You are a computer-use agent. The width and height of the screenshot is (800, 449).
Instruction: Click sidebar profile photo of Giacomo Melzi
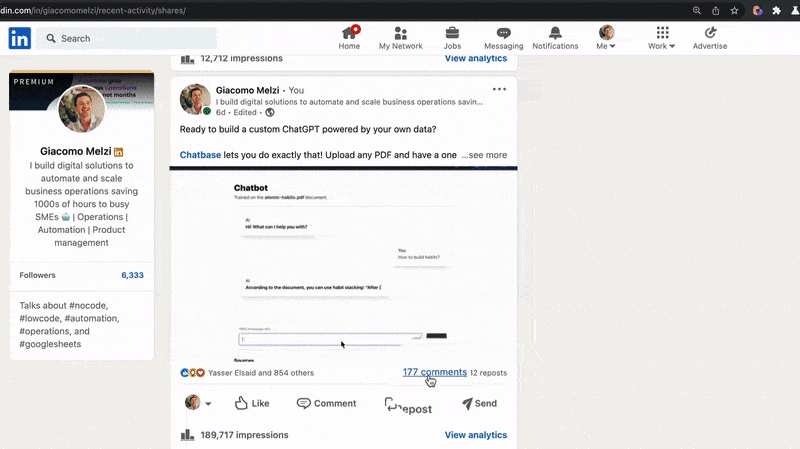(82, 109)
